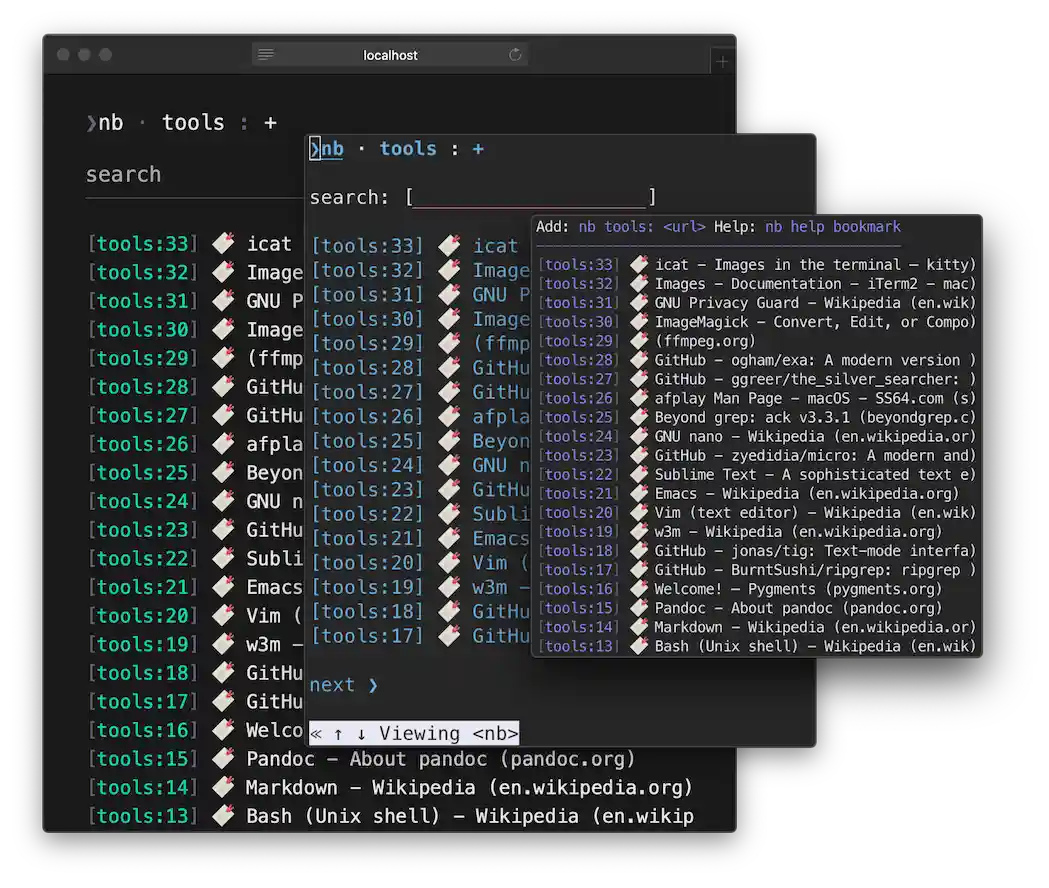Click the bookmark icon beside Emacs – Wikipedia (en.wikipedia.org)
Image resolution: width=1049 pixels, height=888 pixels.
tap(639, 493)
